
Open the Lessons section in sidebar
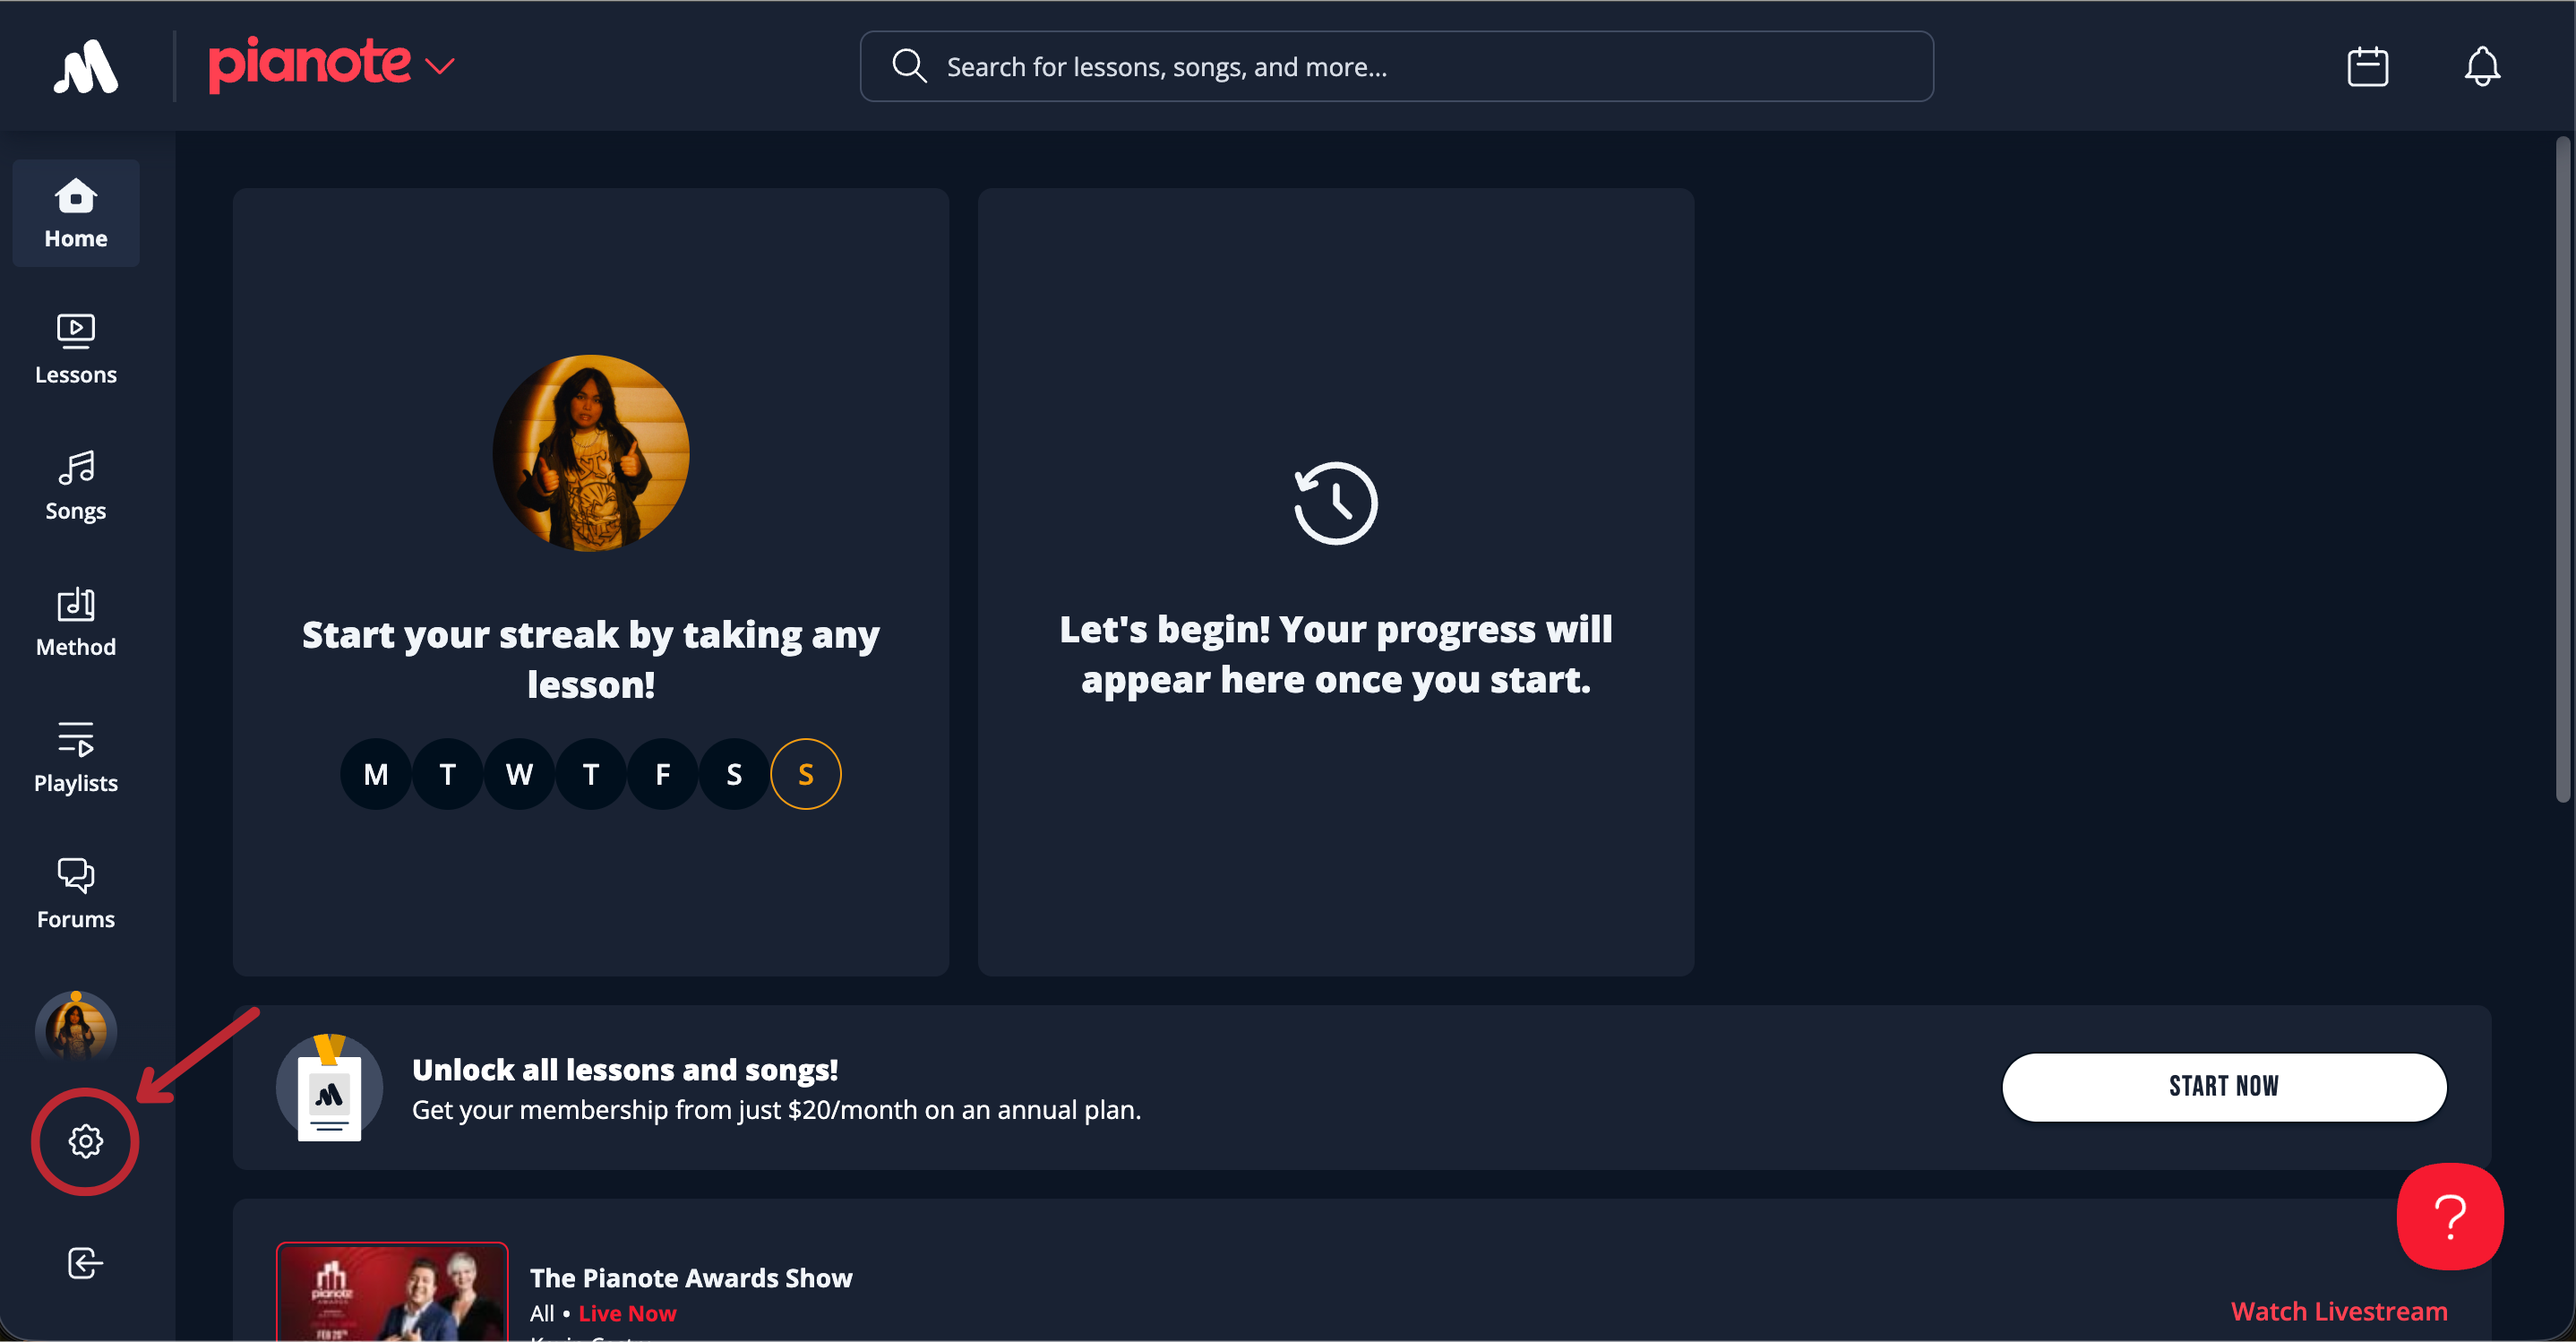(76, 349)
